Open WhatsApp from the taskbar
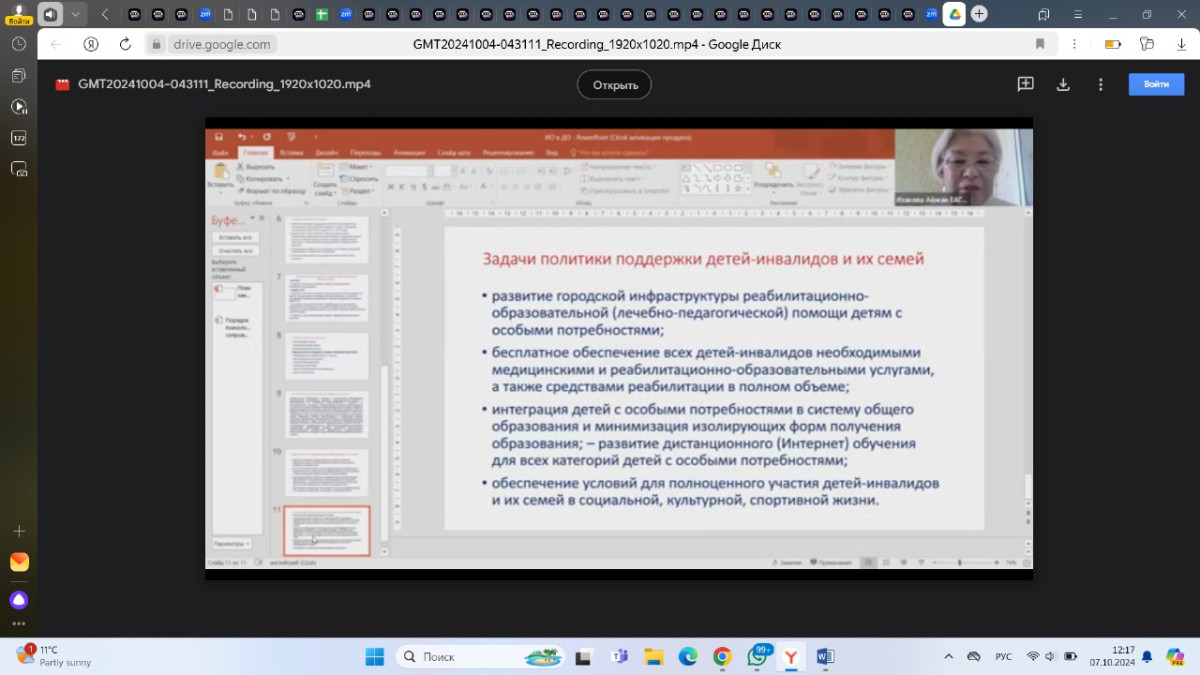Viewport: 1200px width, 675px height. click(x=756, y=657)
